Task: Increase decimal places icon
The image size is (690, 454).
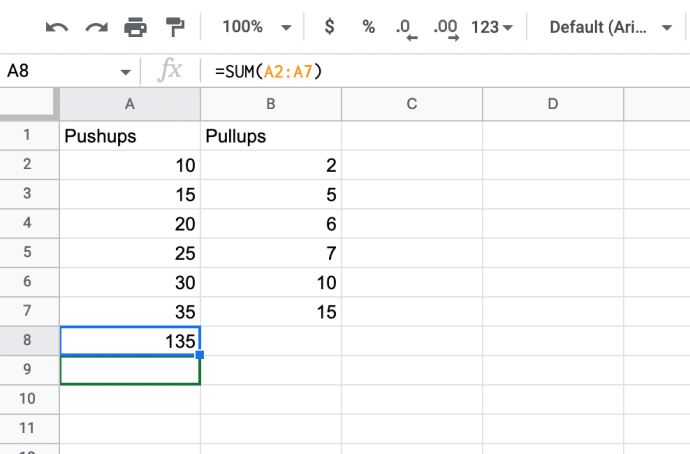Action: 447,28
